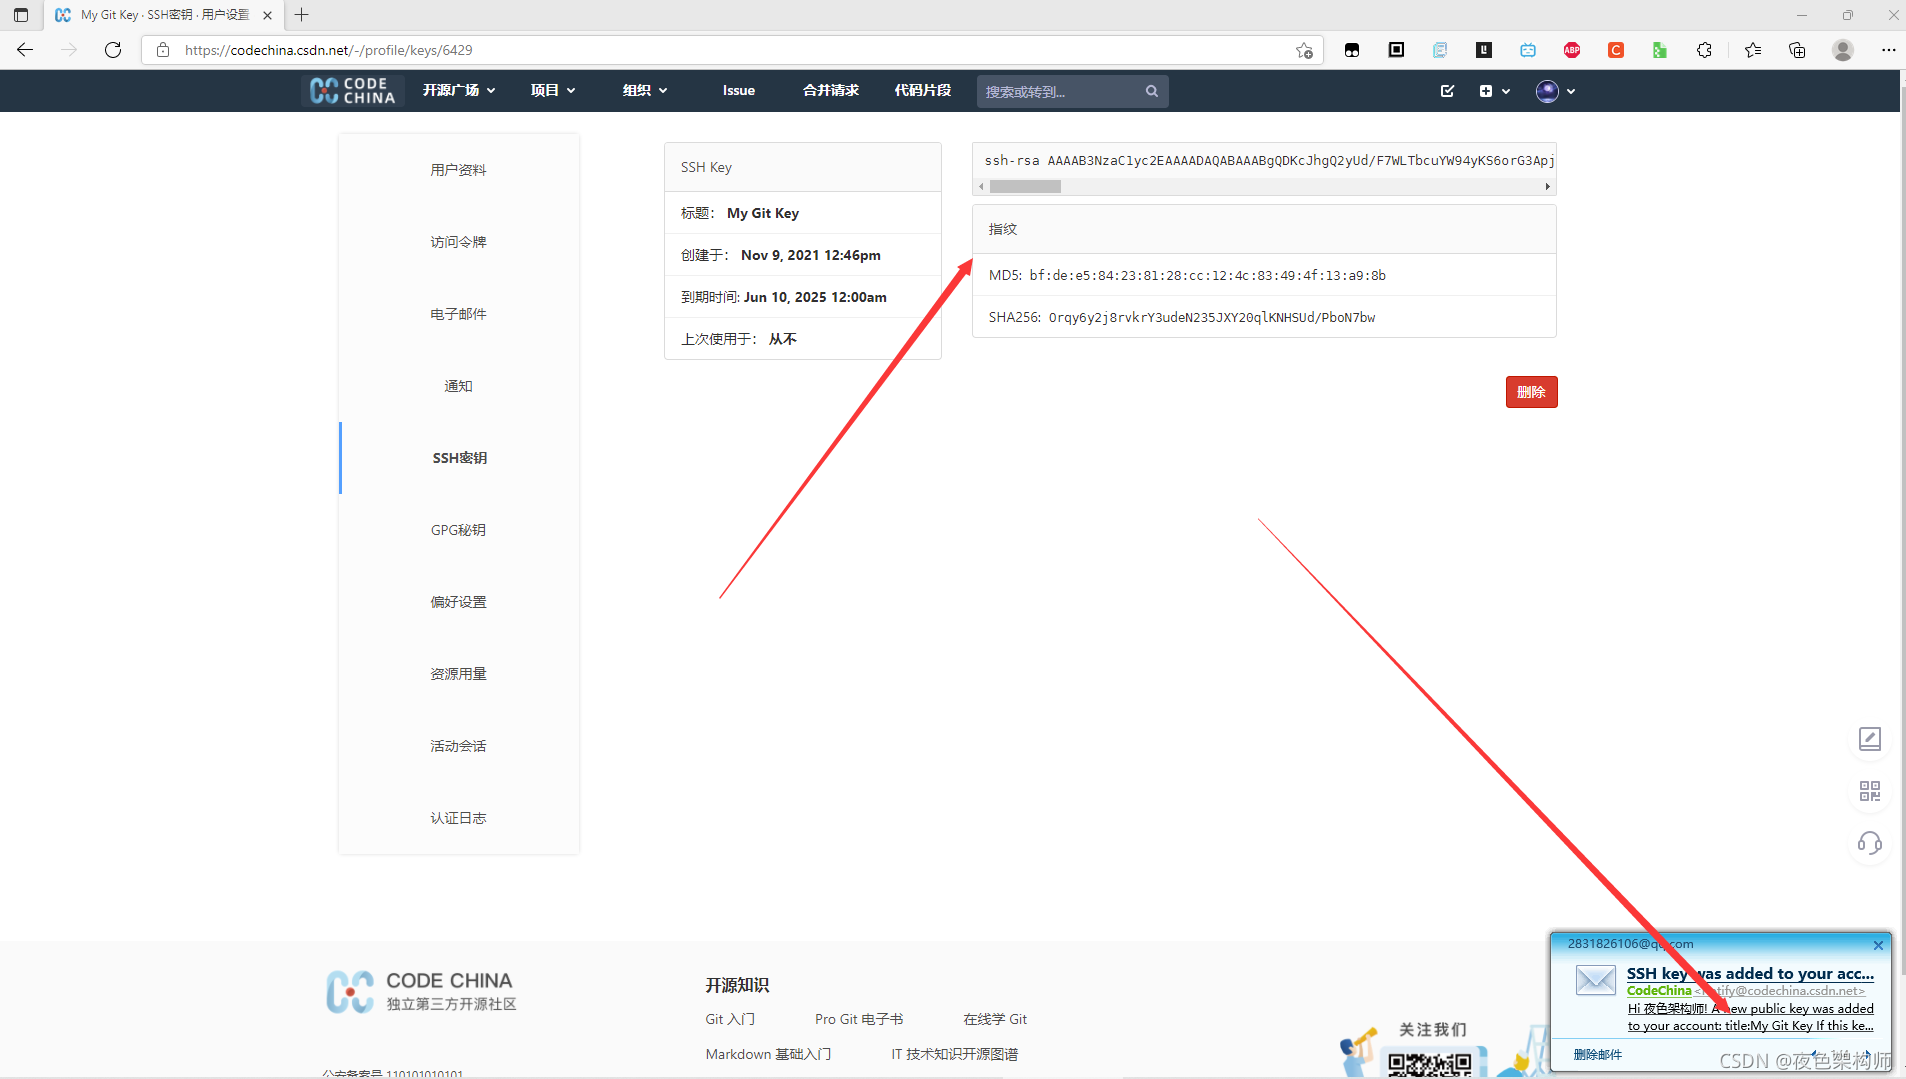The image size is (1906, 1079).
Task: Expand the 开源广场 dropdown
Action: pos(459,91)
